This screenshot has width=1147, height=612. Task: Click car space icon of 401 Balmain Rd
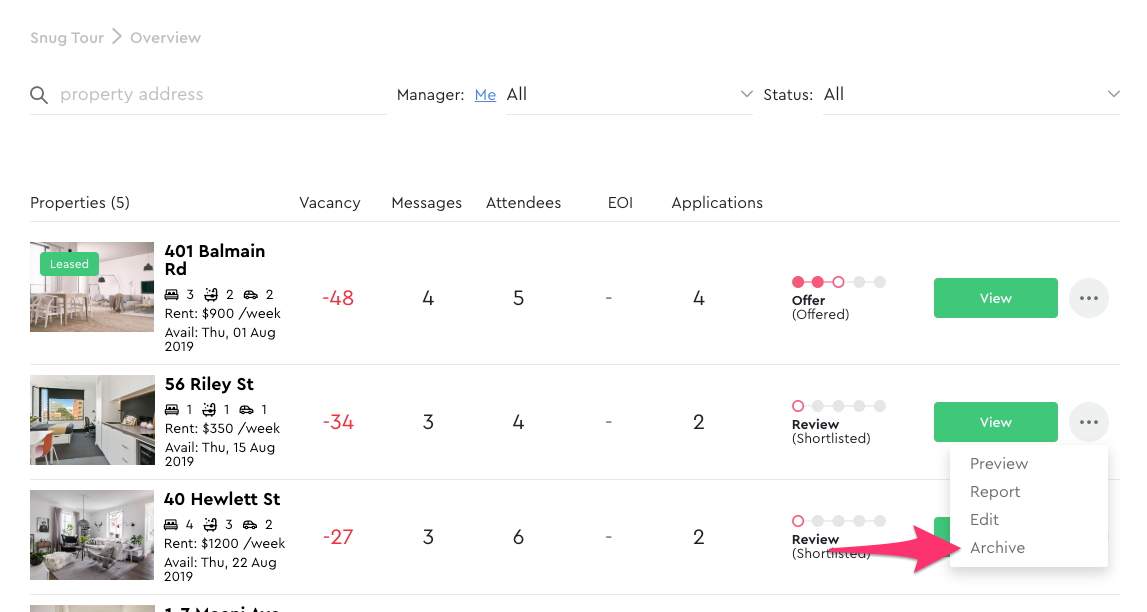(x=250, y=295)
